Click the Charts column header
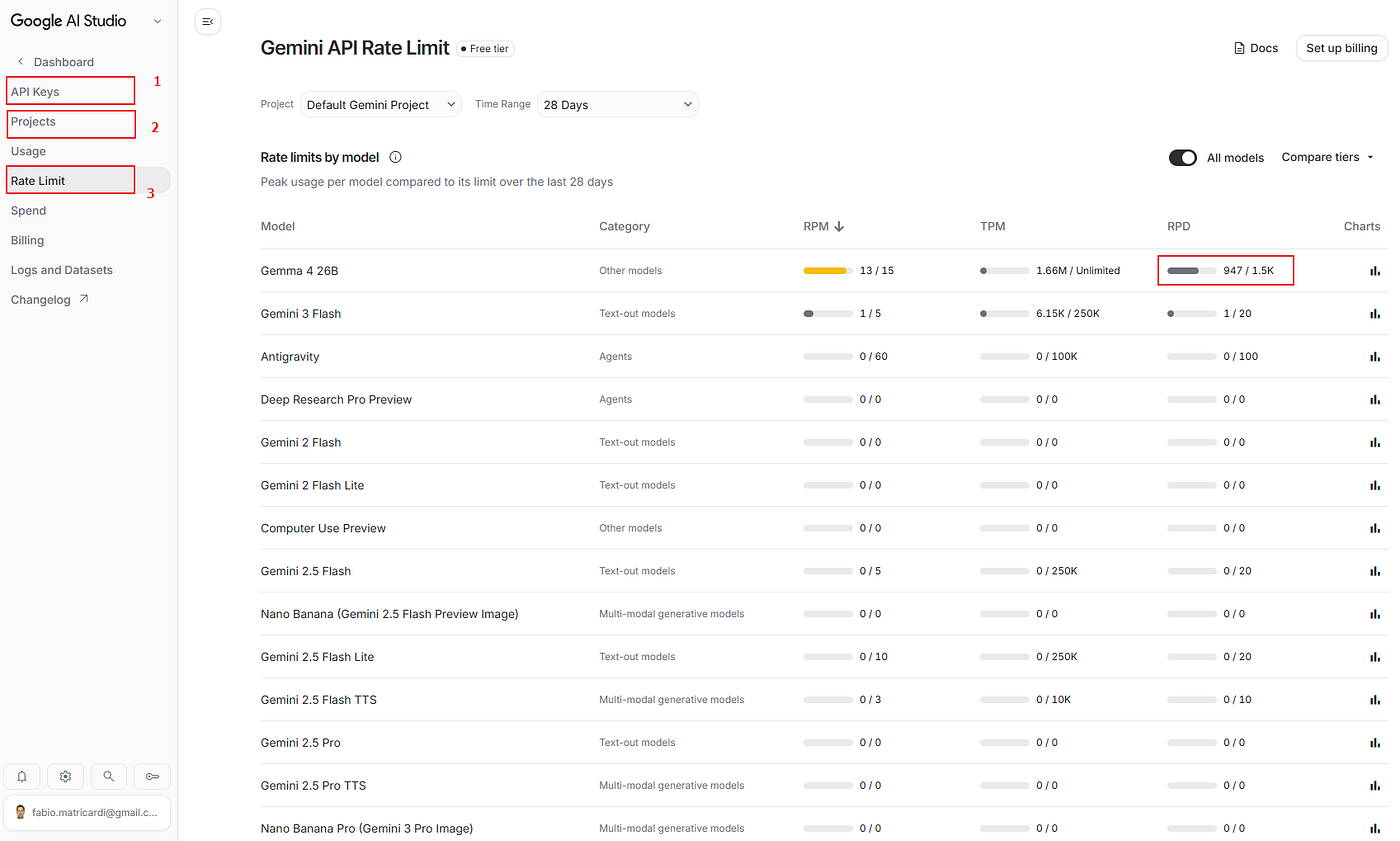The width and height of the screenshot is (1400, 841). (1362, 227)
